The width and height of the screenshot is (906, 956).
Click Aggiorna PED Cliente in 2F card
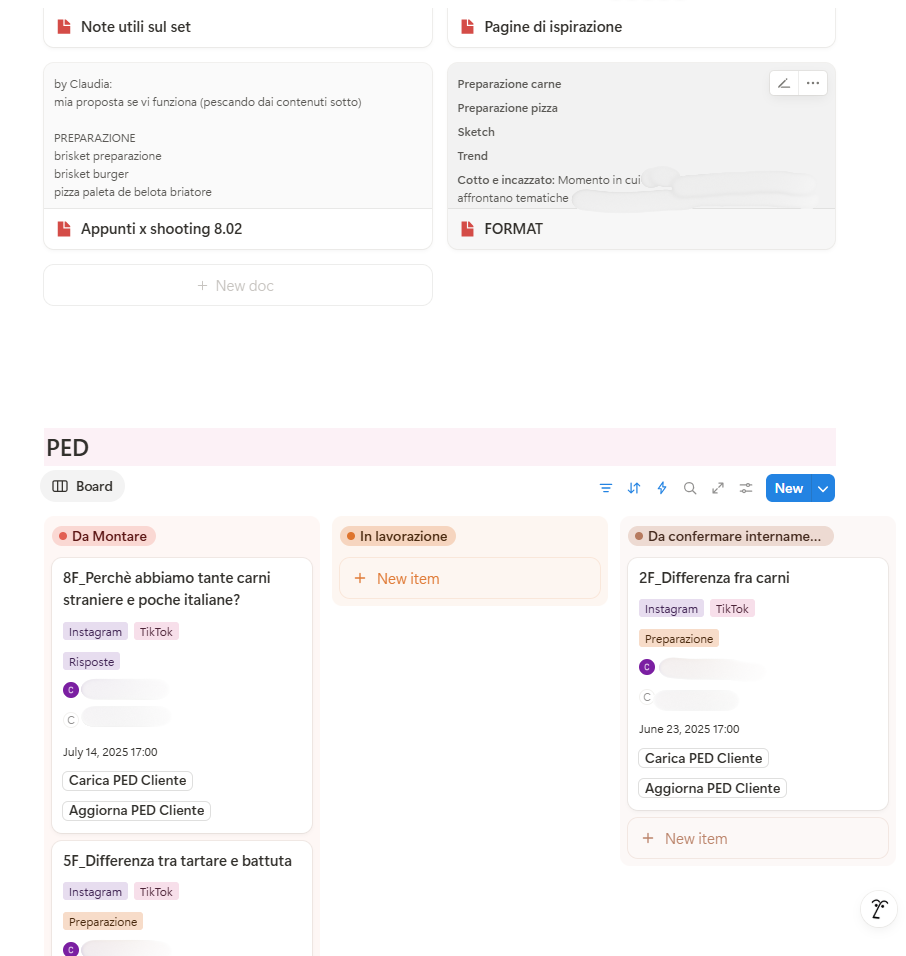[x=713, y=788]
